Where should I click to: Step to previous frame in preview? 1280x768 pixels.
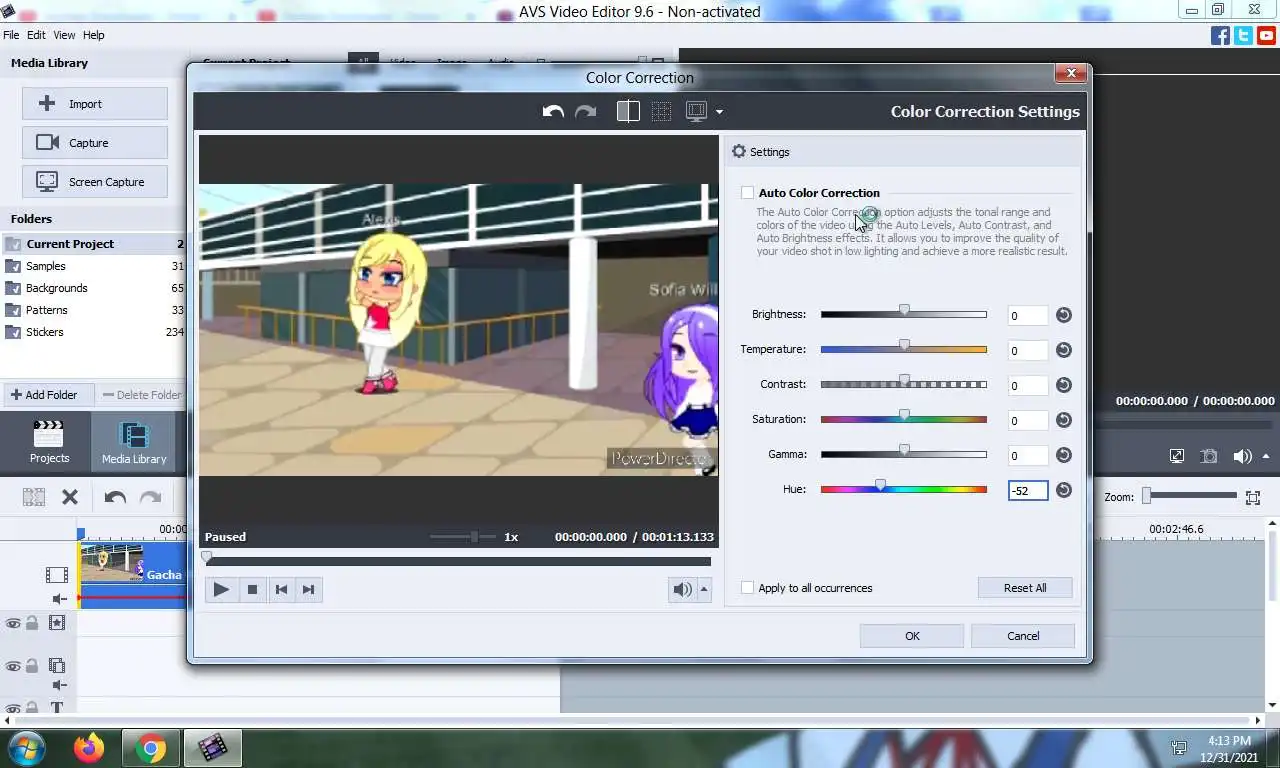(281, 589)
